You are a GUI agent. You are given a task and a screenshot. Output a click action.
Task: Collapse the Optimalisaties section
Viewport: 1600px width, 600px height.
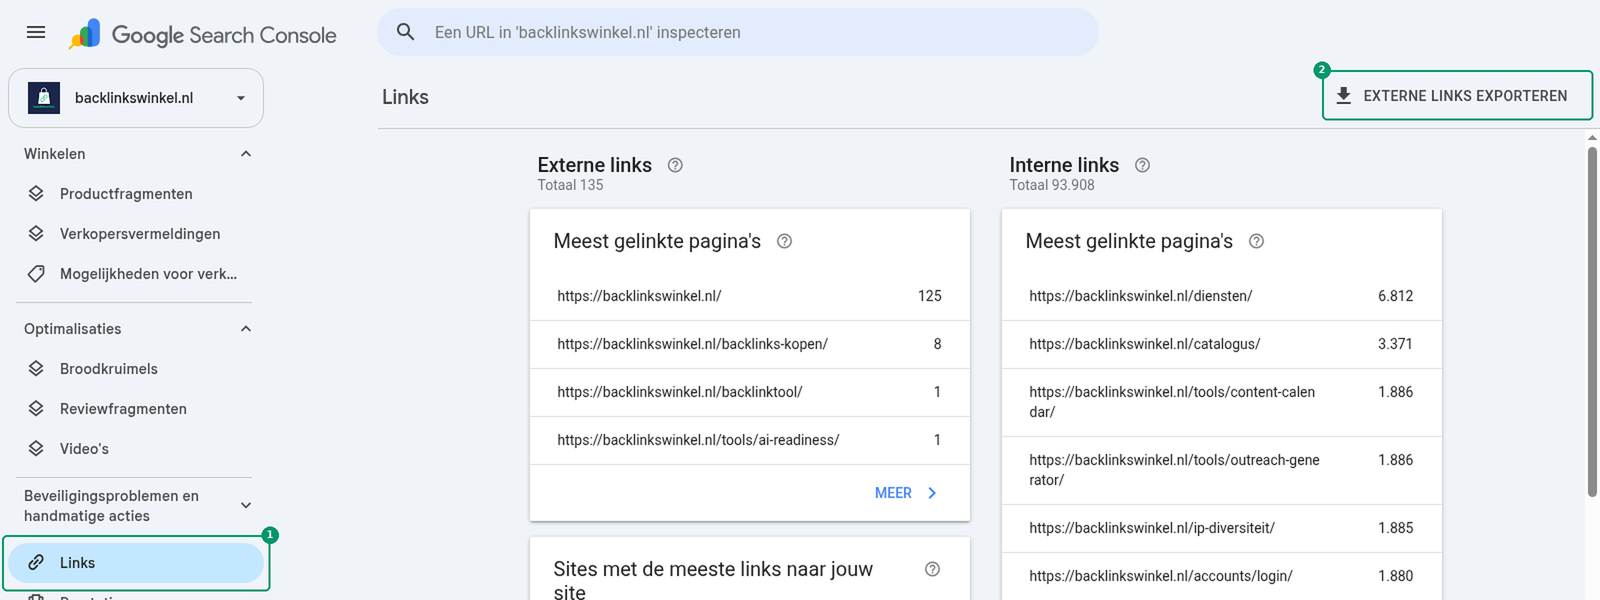[x=246, y=329]
